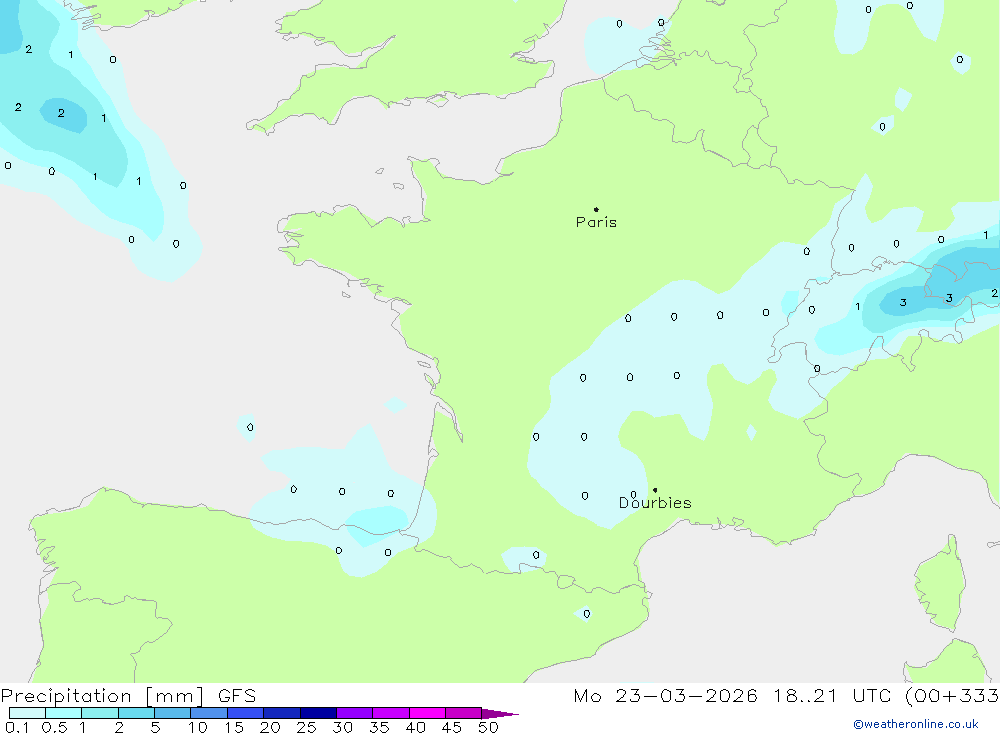This screenshot has height=733, width=1000.
Task: Pick the 5–10 mm light blue legend swatch
Action: 172,713
